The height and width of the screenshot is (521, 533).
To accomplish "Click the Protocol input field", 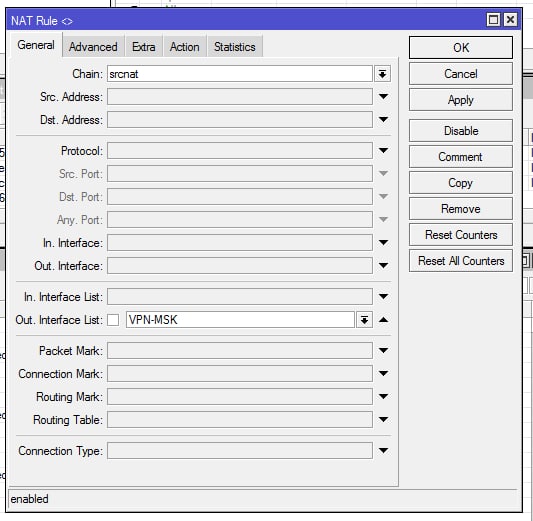I will click(240, 151).
